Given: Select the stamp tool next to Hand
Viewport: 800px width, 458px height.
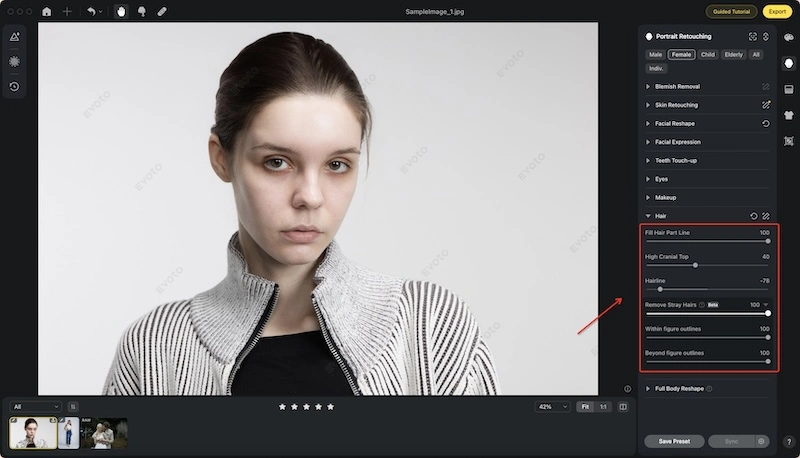Looking at the screenshot, I should 142,11.
